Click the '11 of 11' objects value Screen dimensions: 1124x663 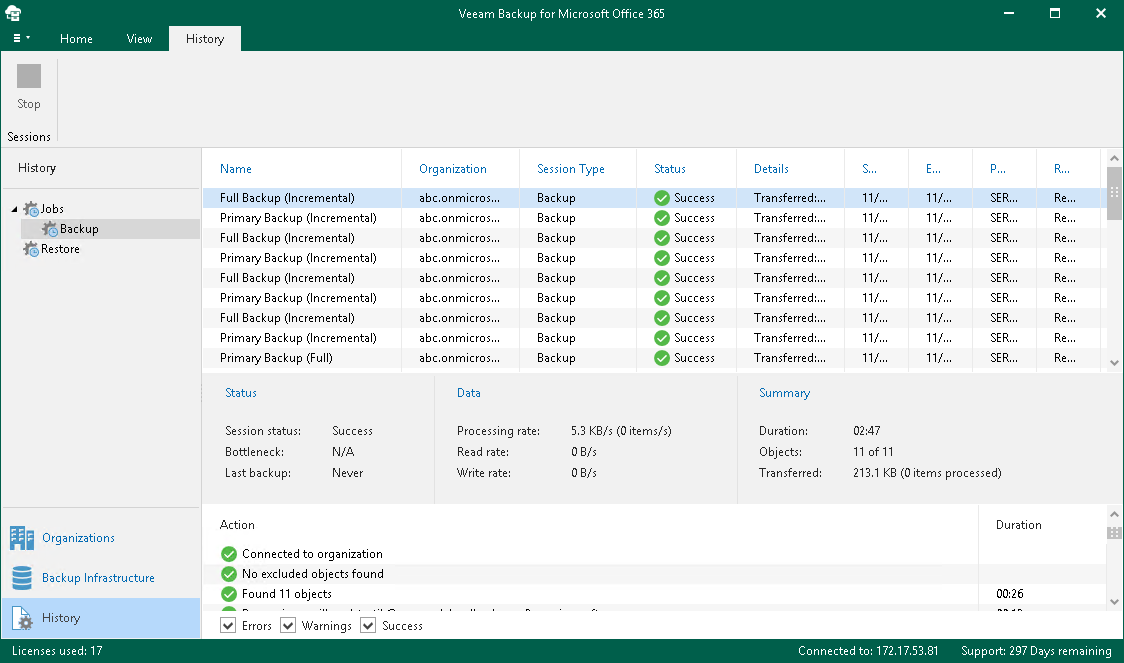[x=873, y=452]
